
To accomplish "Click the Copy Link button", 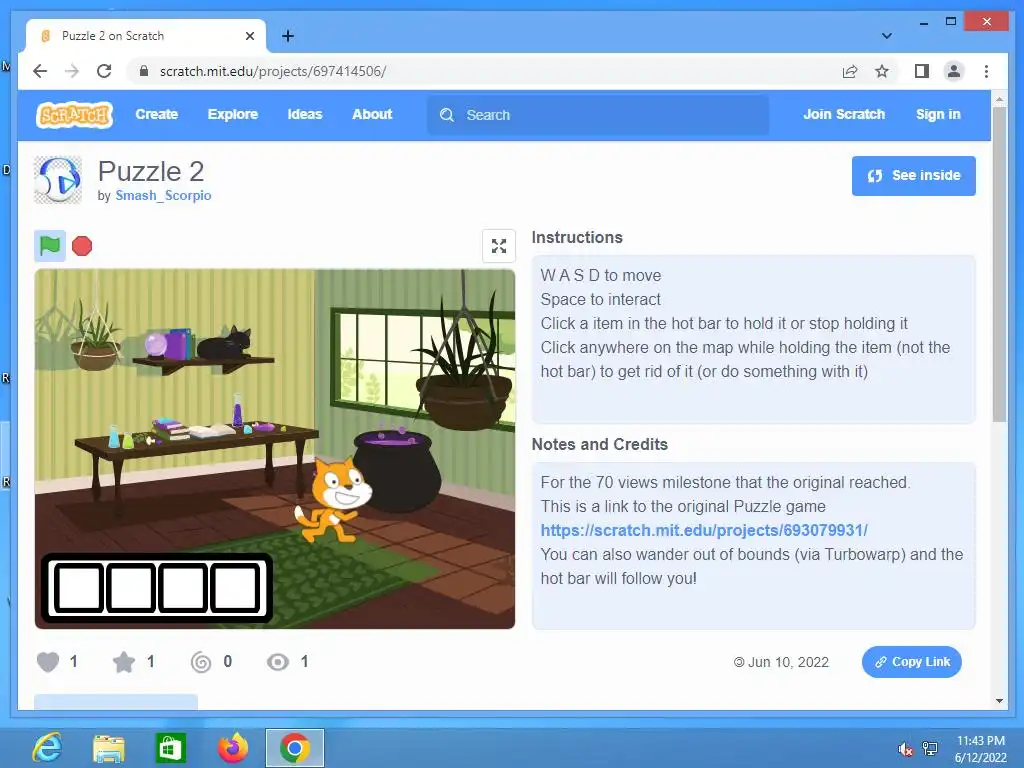I will pos(912,662).
